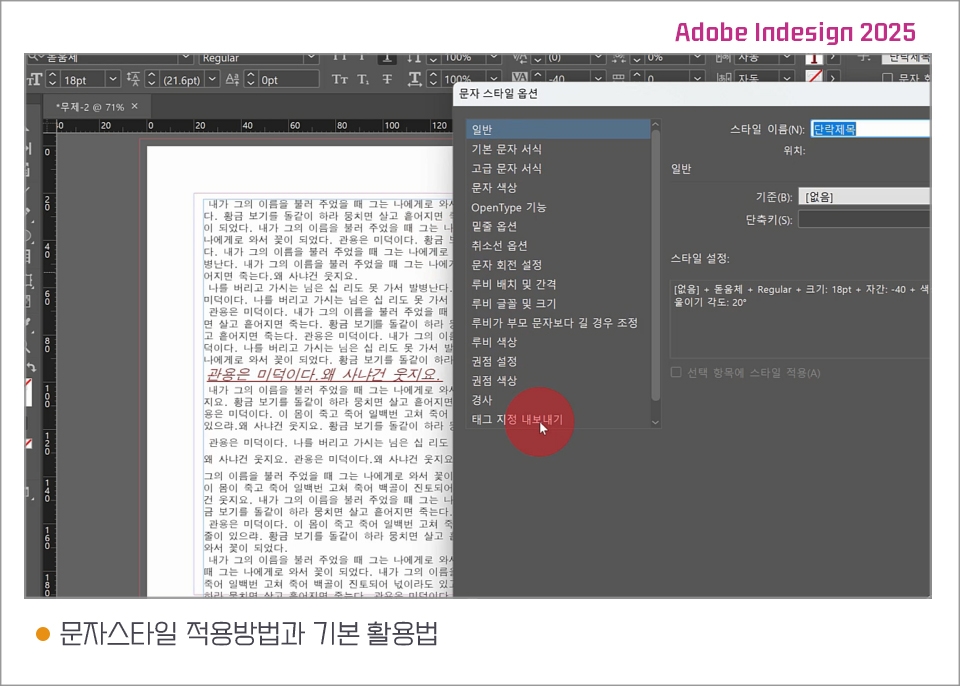This screenshot has height=686, width=960.
Task: Open the tracking -40 dropdown
Action: click(x=598, y=78)
